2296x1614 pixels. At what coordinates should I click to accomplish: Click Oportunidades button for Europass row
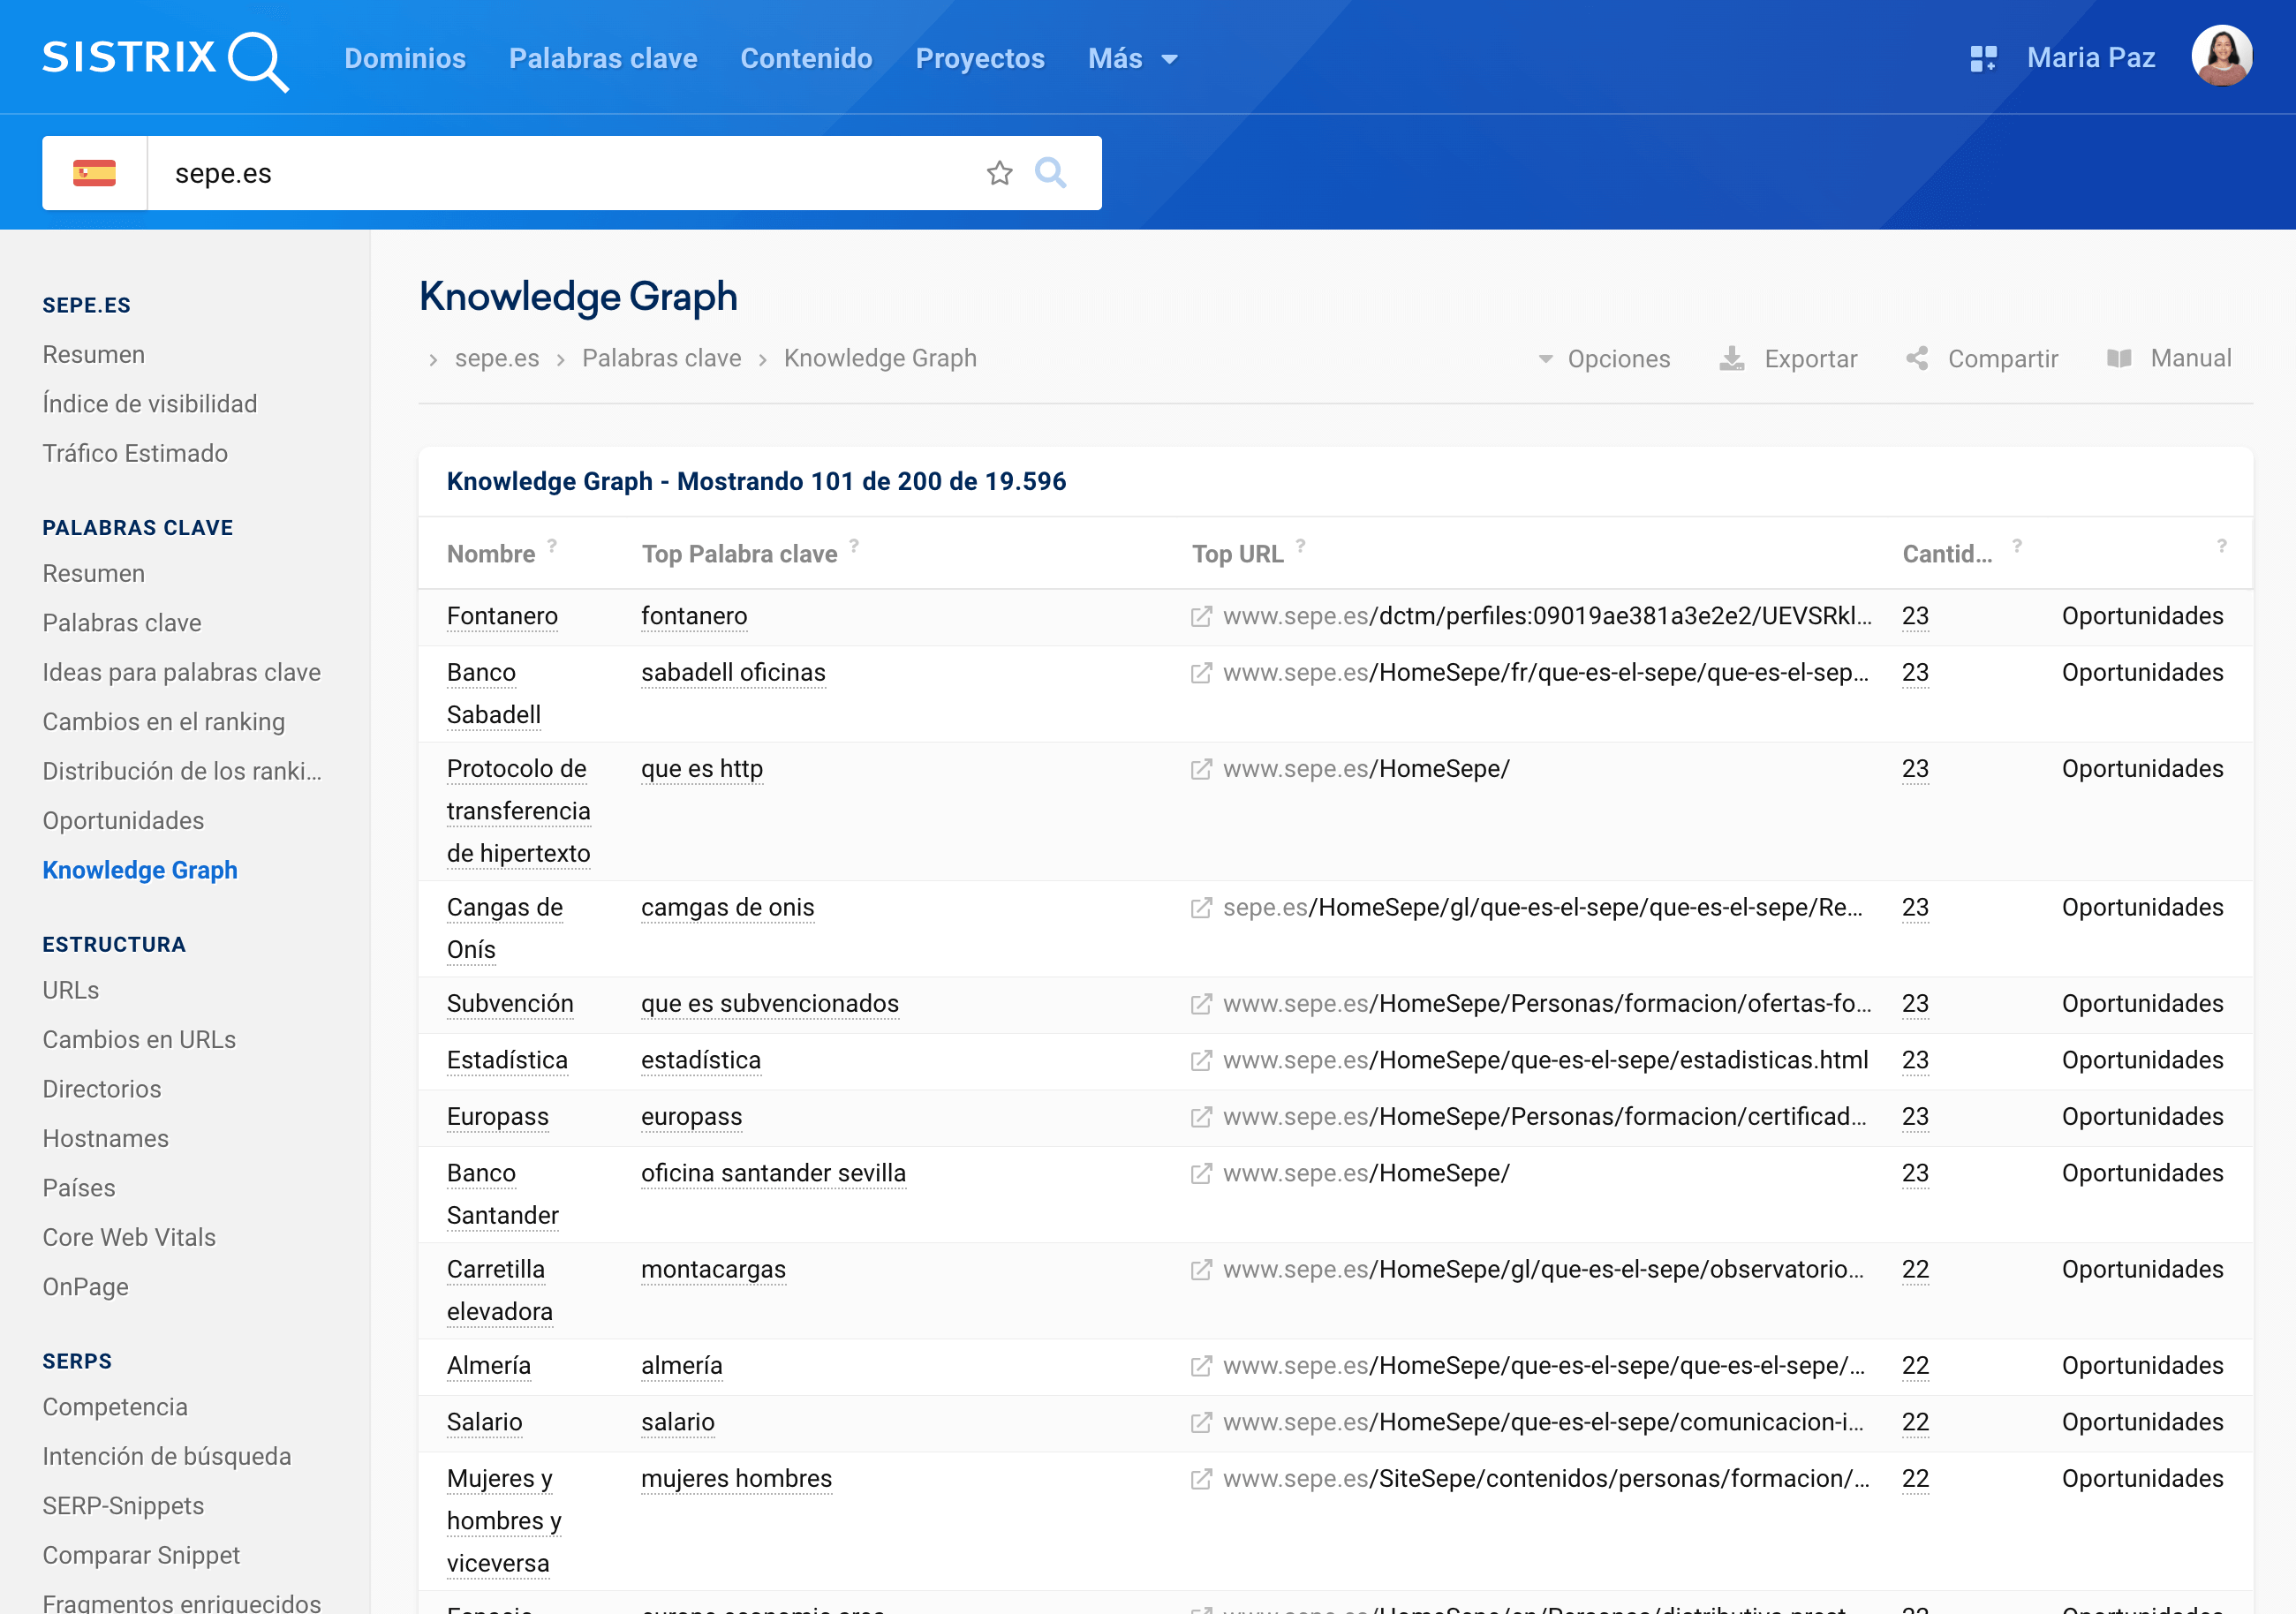coord(2142,1116)
